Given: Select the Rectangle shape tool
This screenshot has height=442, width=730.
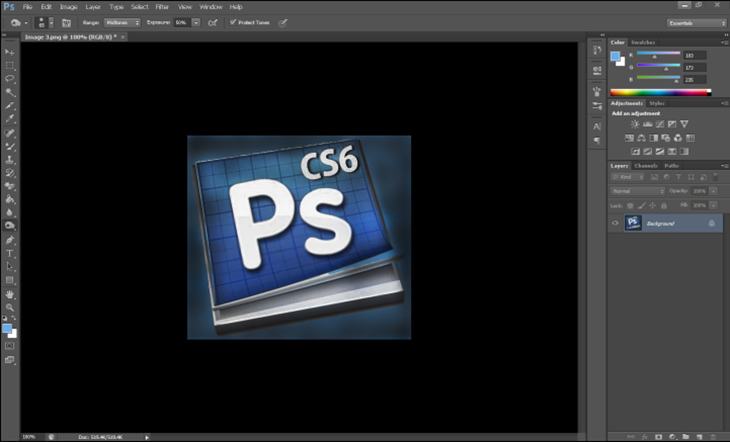Looking at the screenshot, I should coord(9,280).
